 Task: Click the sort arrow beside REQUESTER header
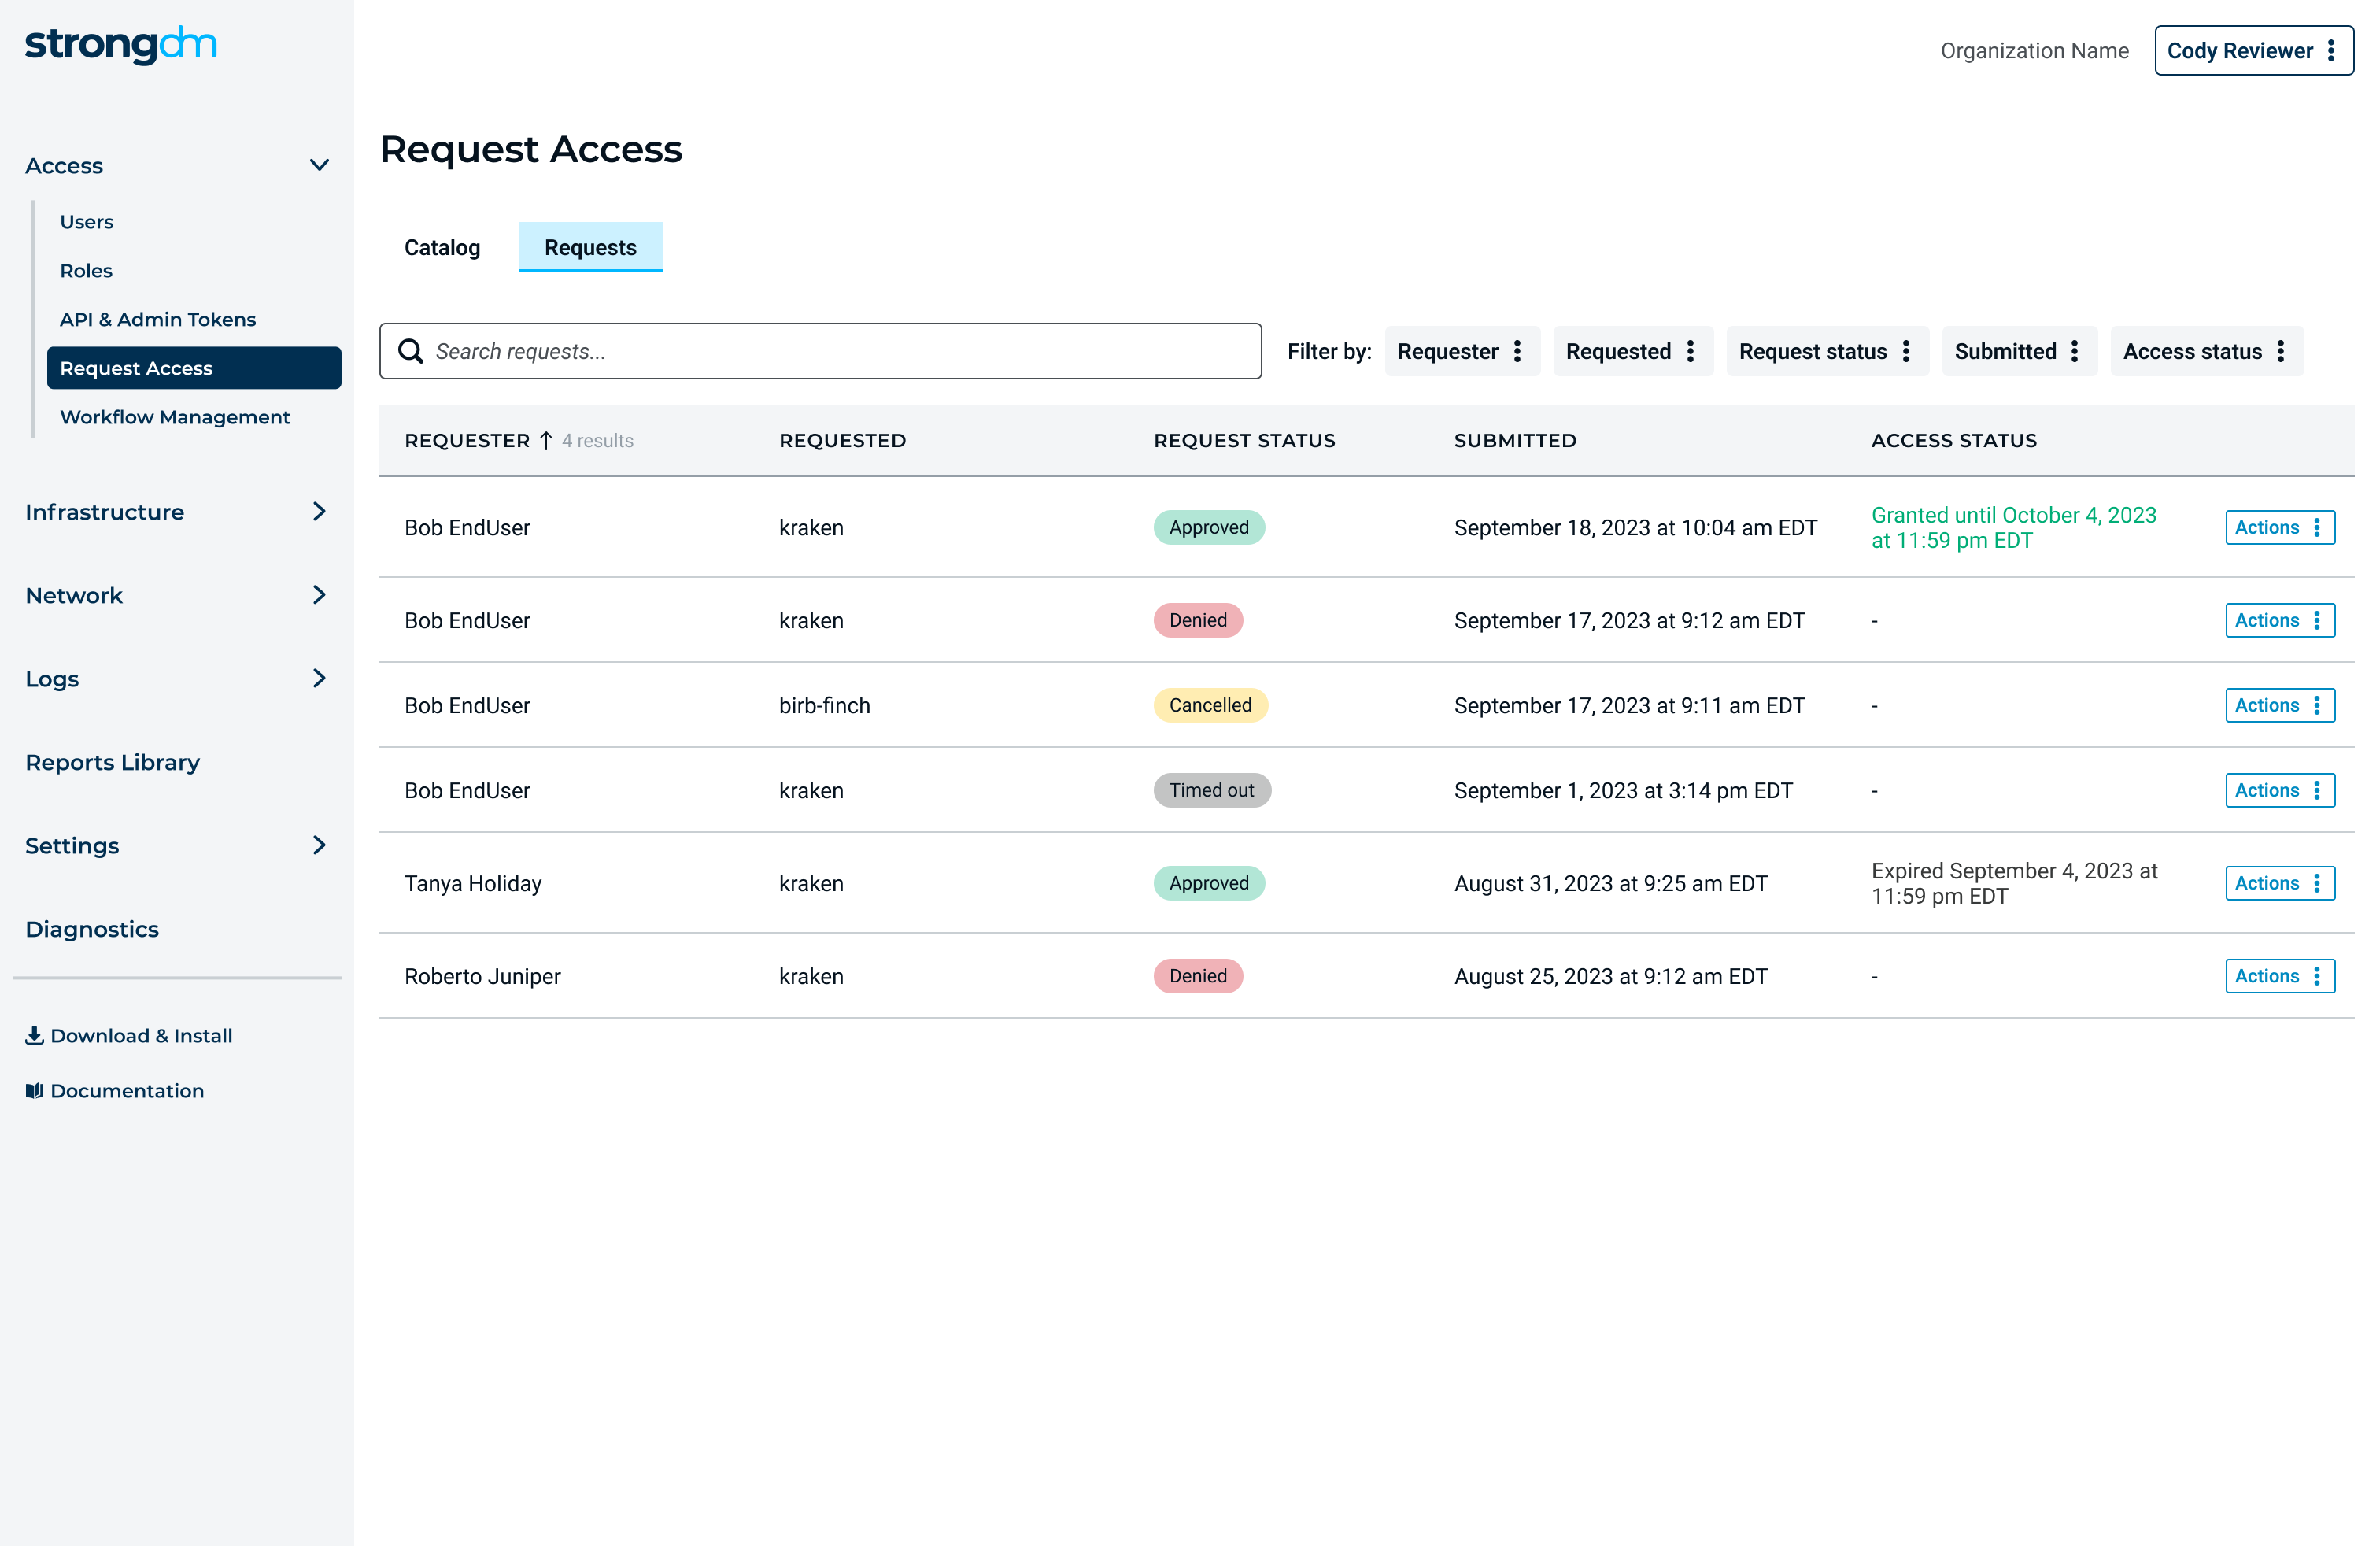coord(546,440)
